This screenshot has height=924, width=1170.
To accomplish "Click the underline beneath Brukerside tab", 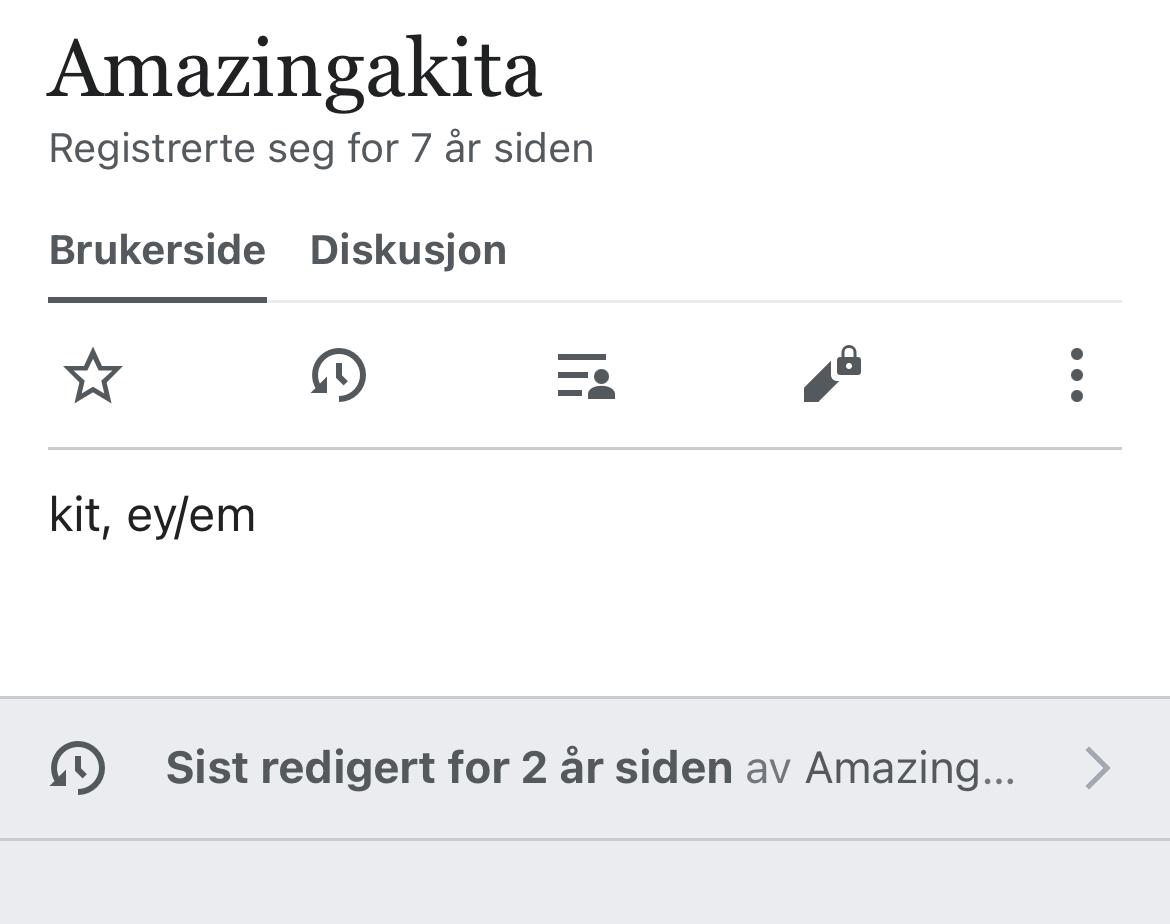I will click(x=157, y=298).
